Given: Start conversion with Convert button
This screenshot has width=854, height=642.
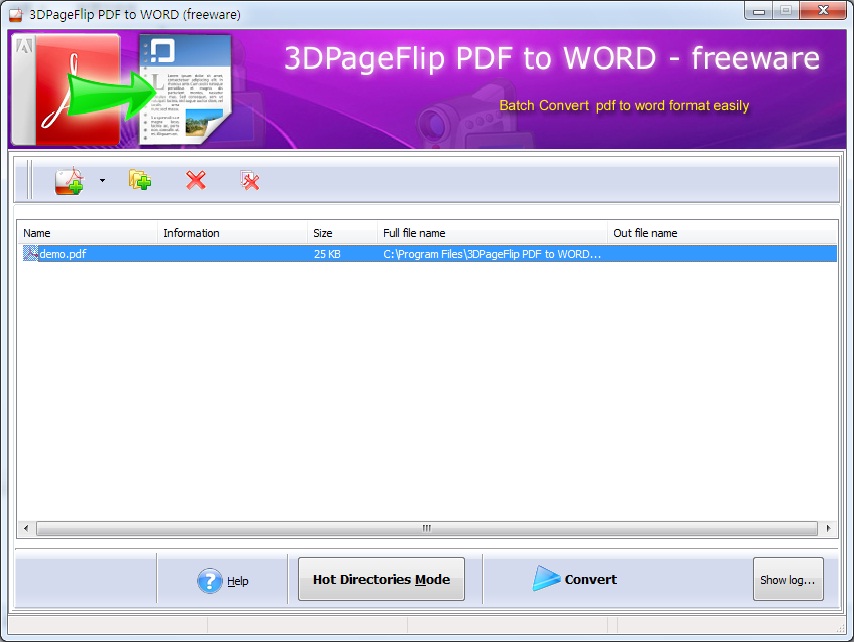Looking at the screenshot, I should point(575,579).
